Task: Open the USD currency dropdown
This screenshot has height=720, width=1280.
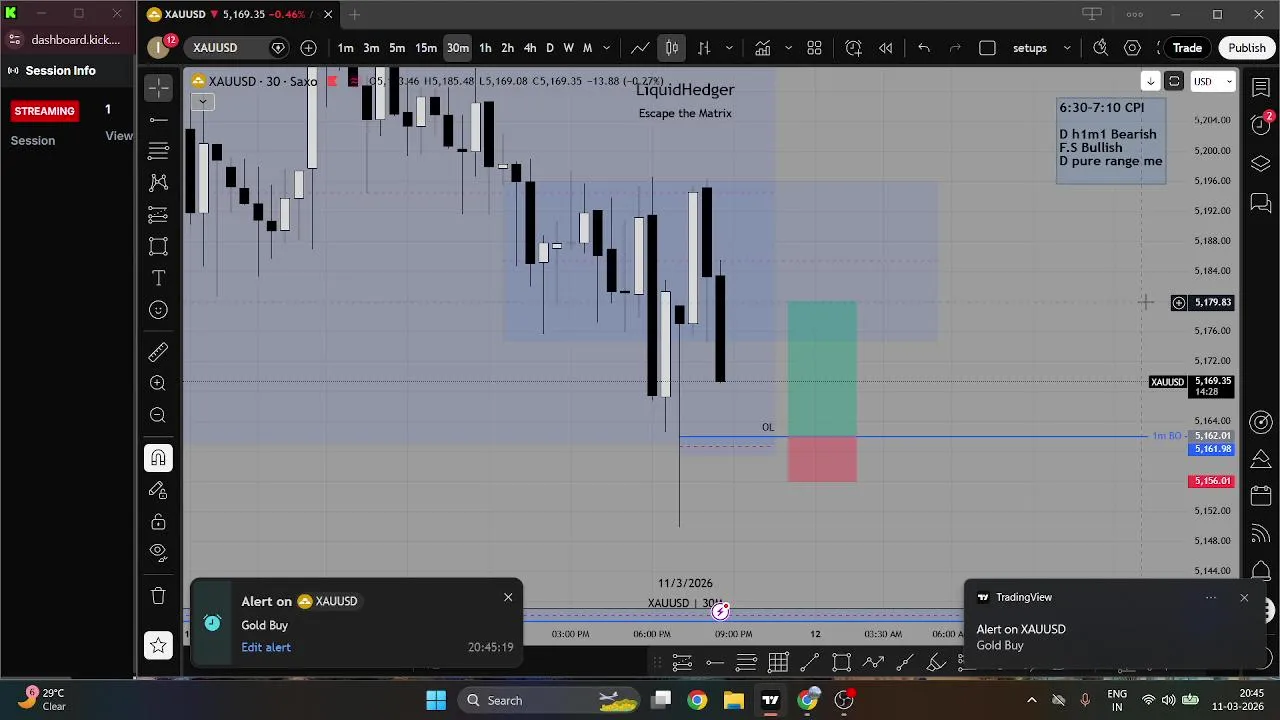Action: coord(1213,82)
